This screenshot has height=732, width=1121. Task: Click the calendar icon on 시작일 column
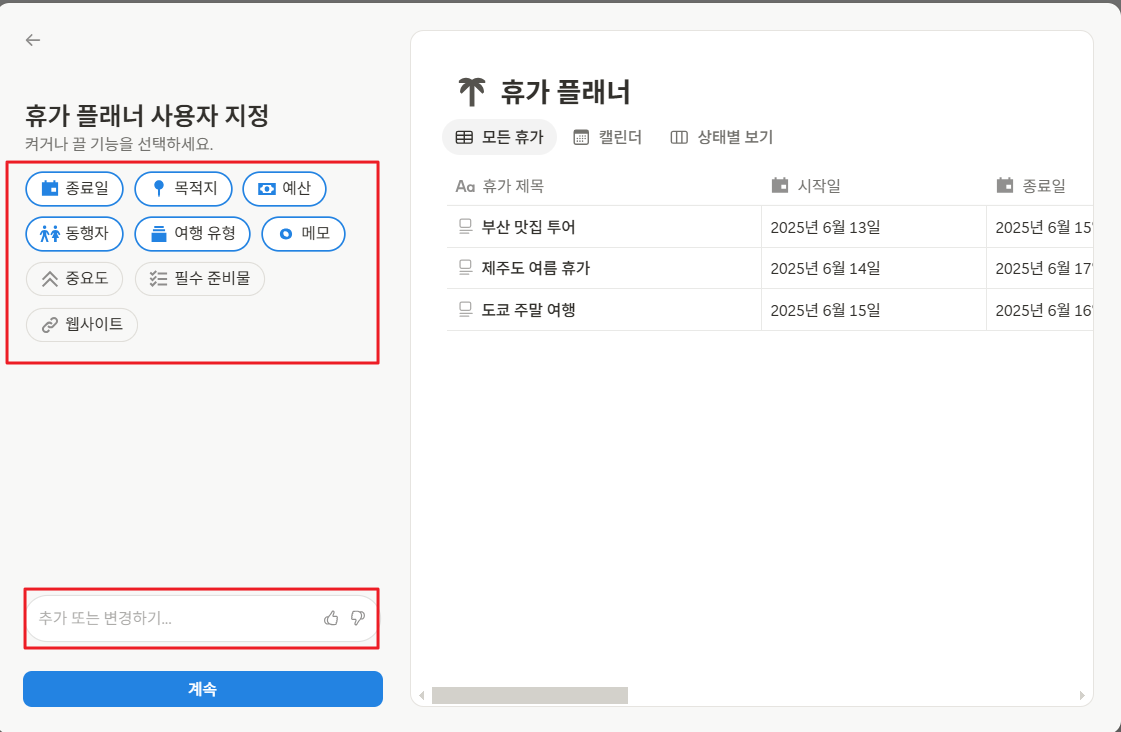tap(778, 185)
